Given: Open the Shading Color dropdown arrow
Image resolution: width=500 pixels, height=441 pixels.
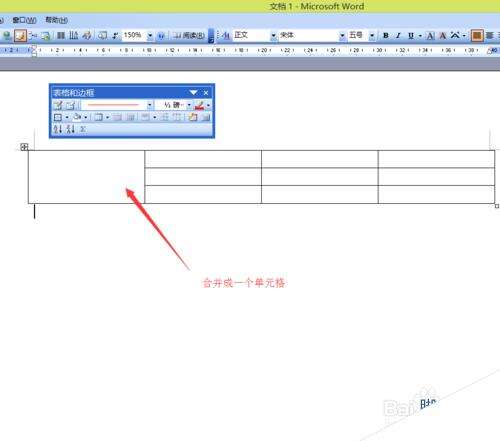Looking at the screenshot, I should click(x=86, y=117).
